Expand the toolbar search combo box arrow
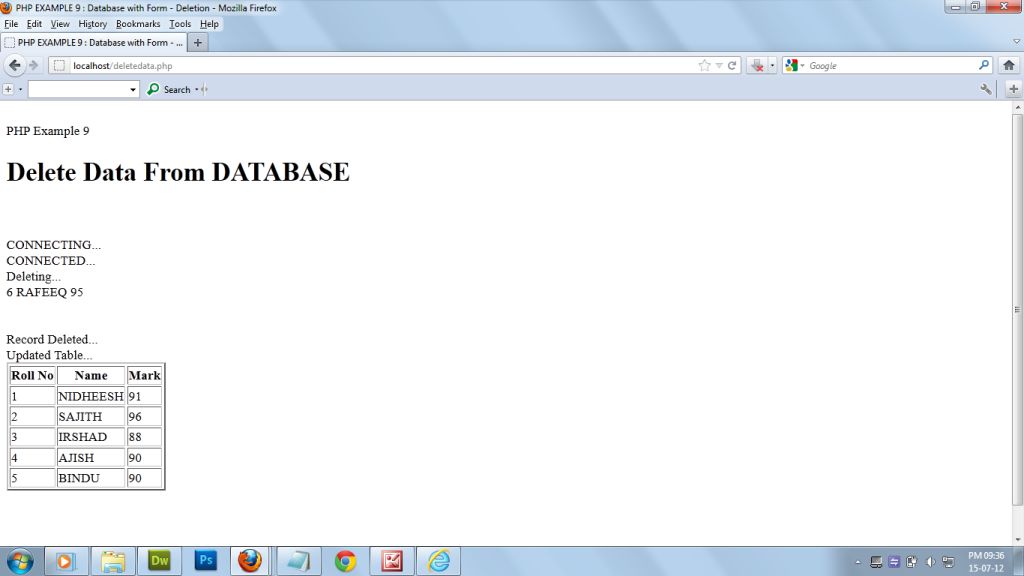The width and height of the screenshot is (1024, 576). [133, 89]
